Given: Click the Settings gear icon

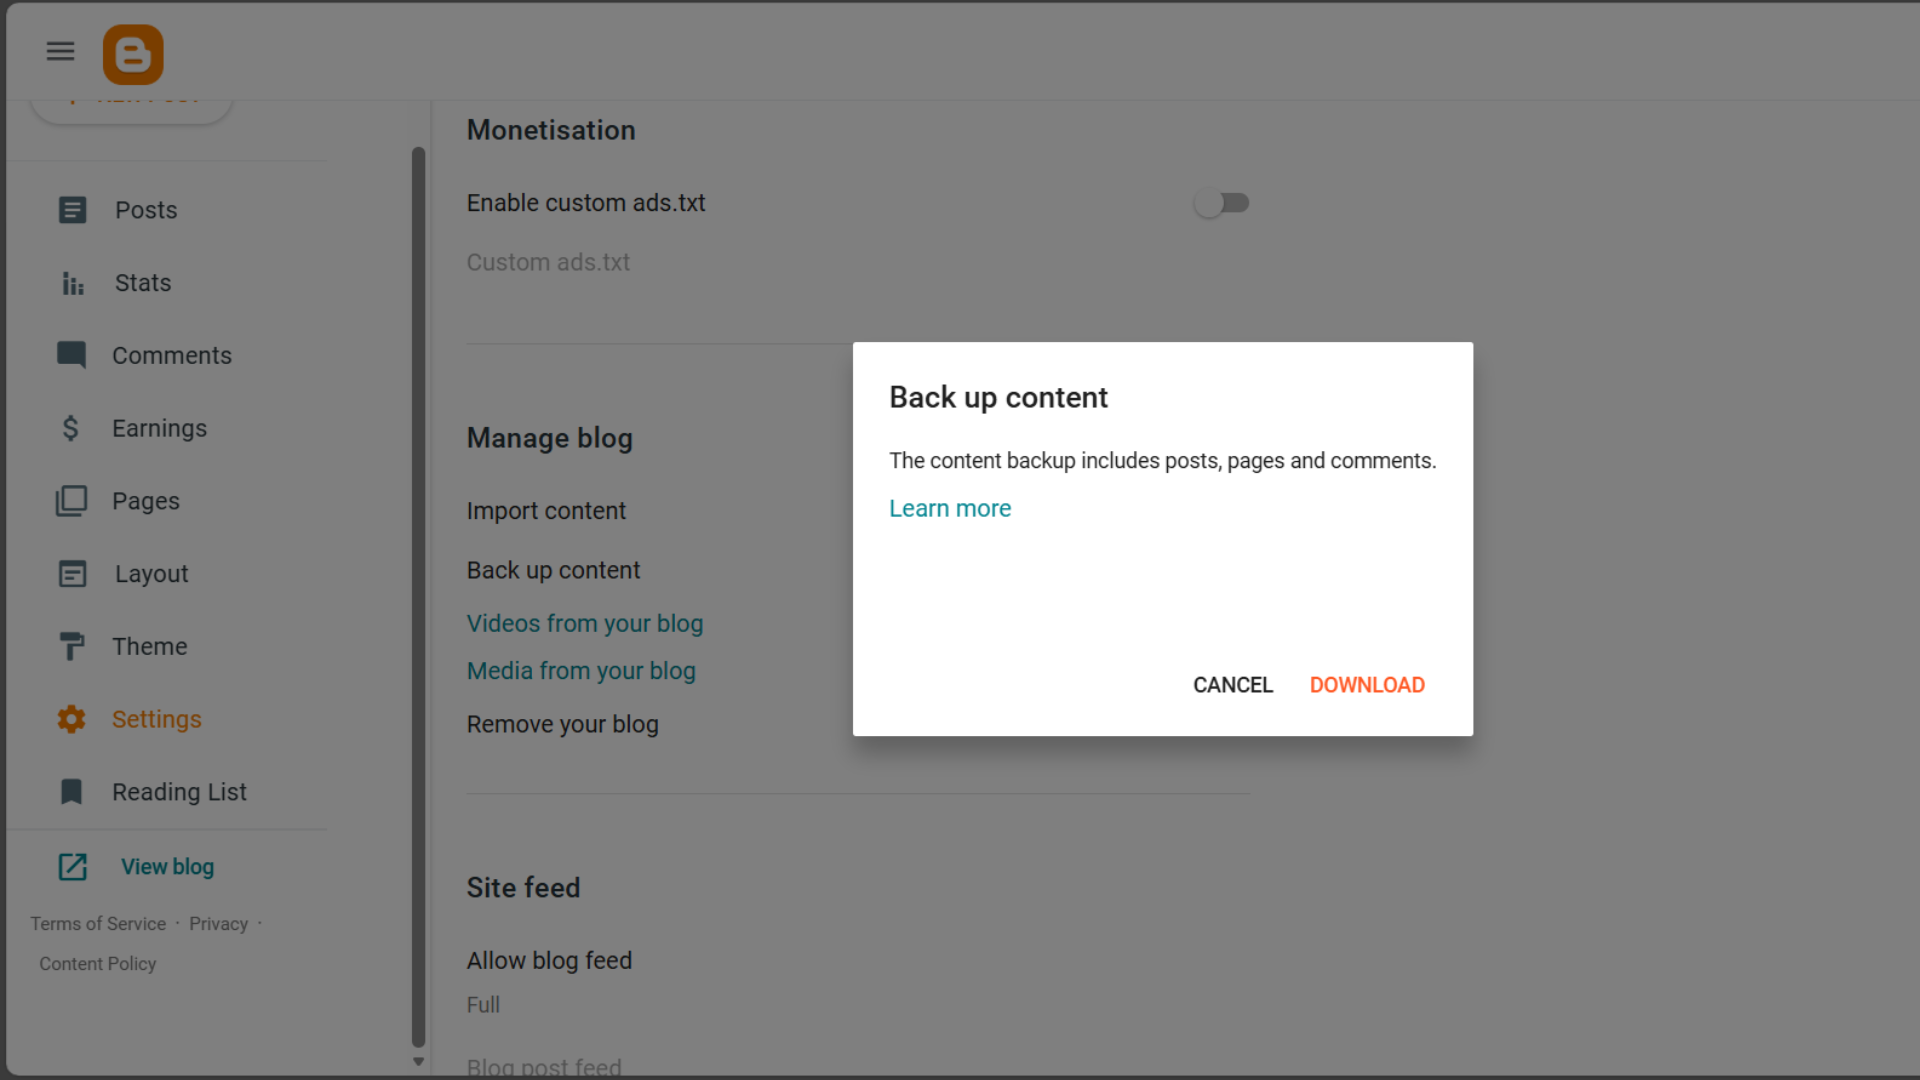Looking at the screenshot, I should click(72, 719).
